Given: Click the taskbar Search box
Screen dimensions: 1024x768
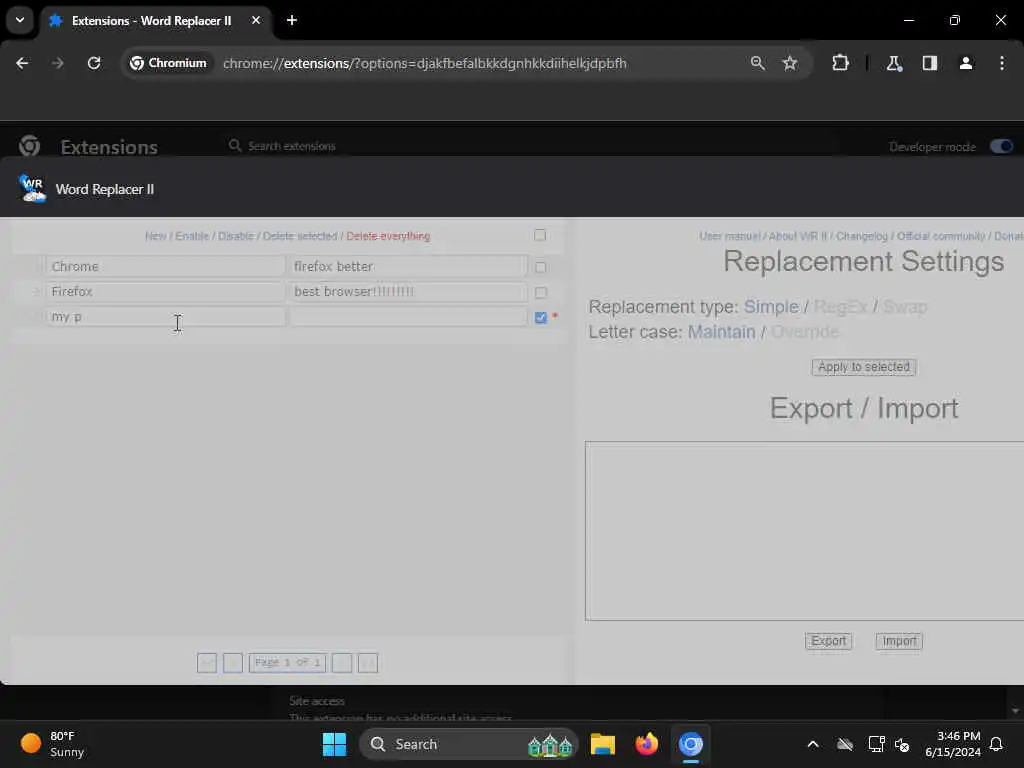Looking at the screenshot, I should pyautogui.click(x=469, y=744).
